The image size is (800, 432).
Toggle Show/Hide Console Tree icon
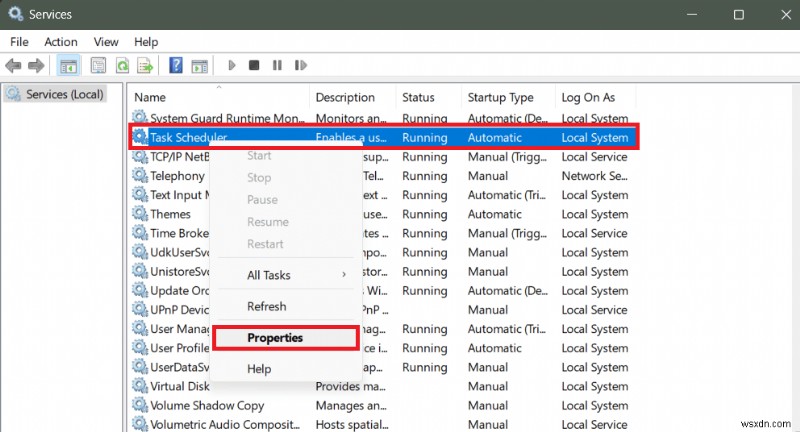click(x=68, y=65)
